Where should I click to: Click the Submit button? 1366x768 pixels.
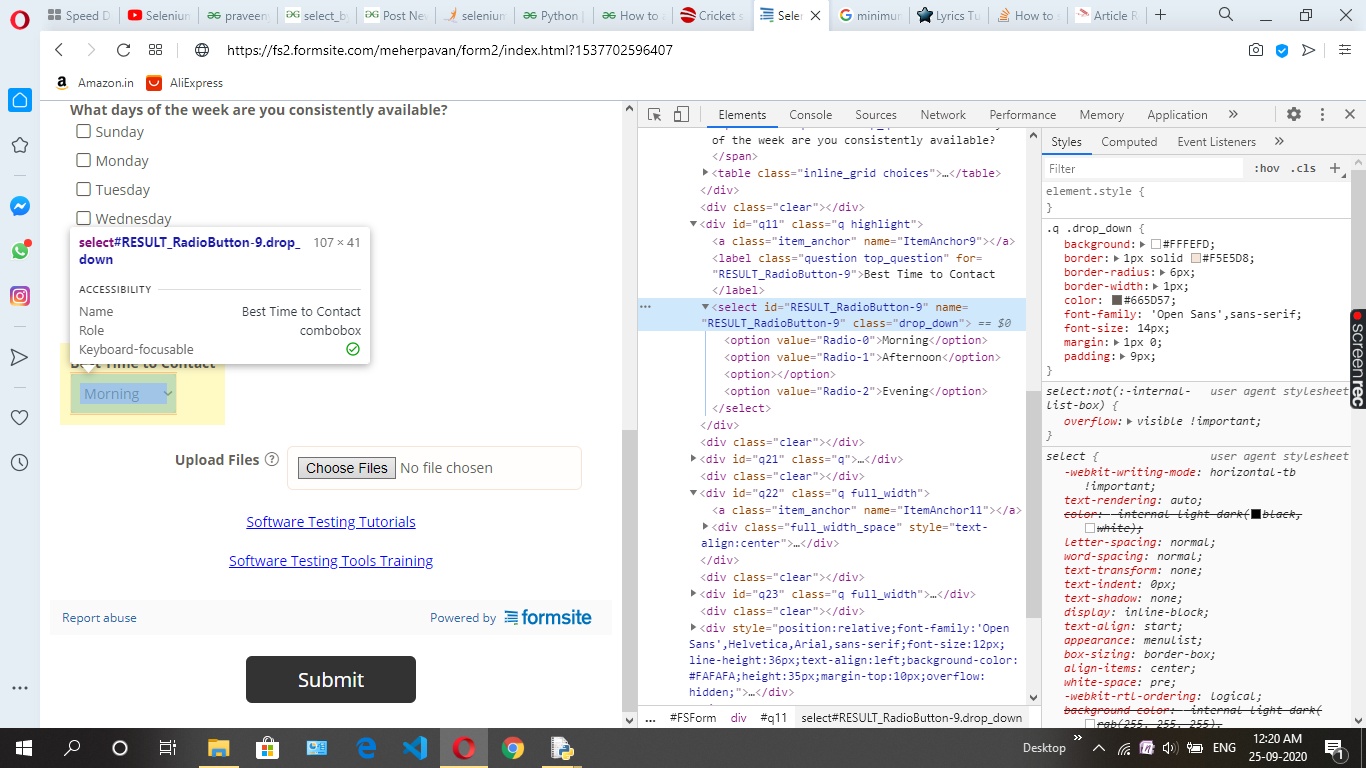[x=331, y=680]
